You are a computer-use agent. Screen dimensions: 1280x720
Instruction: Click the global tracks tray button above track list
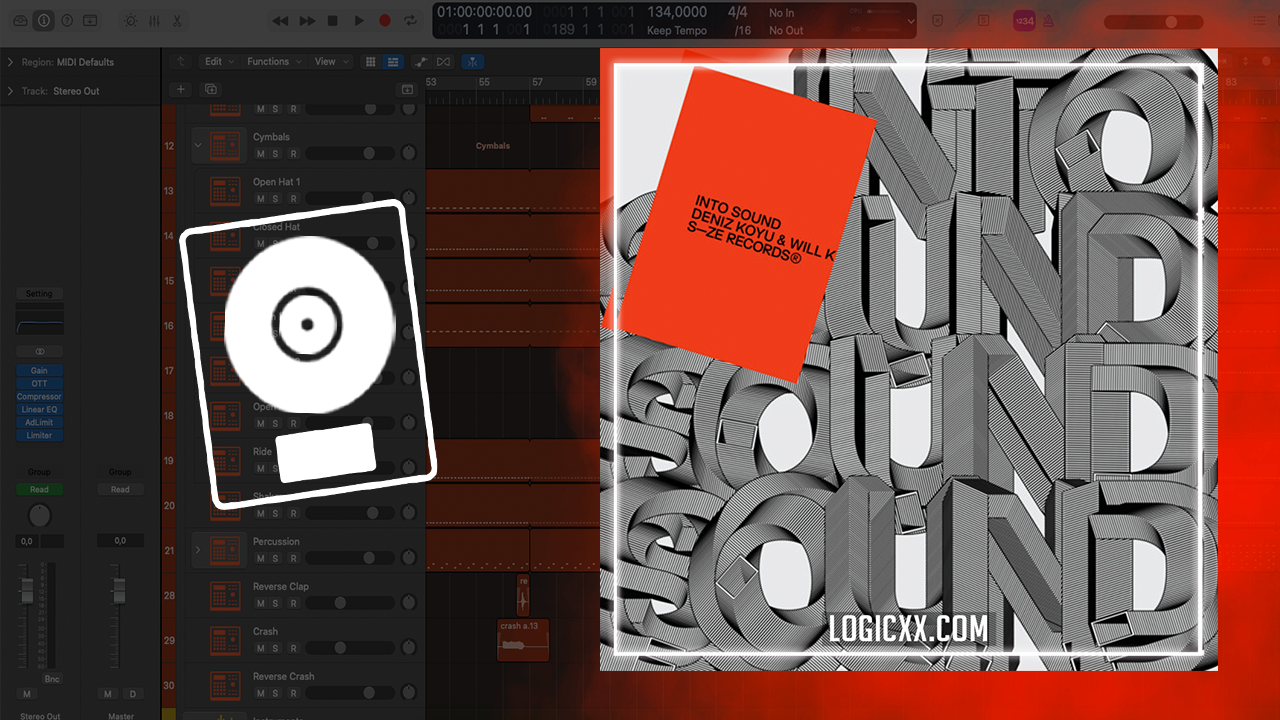coord(407,89)
